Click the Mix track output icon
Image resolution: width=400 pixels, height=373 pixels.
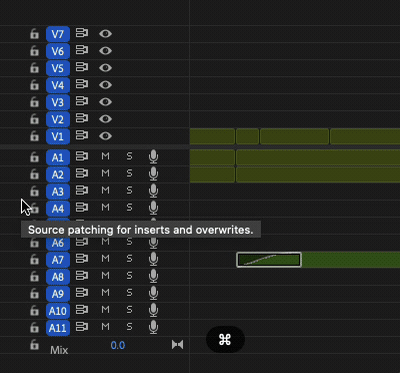pos(177,345)
